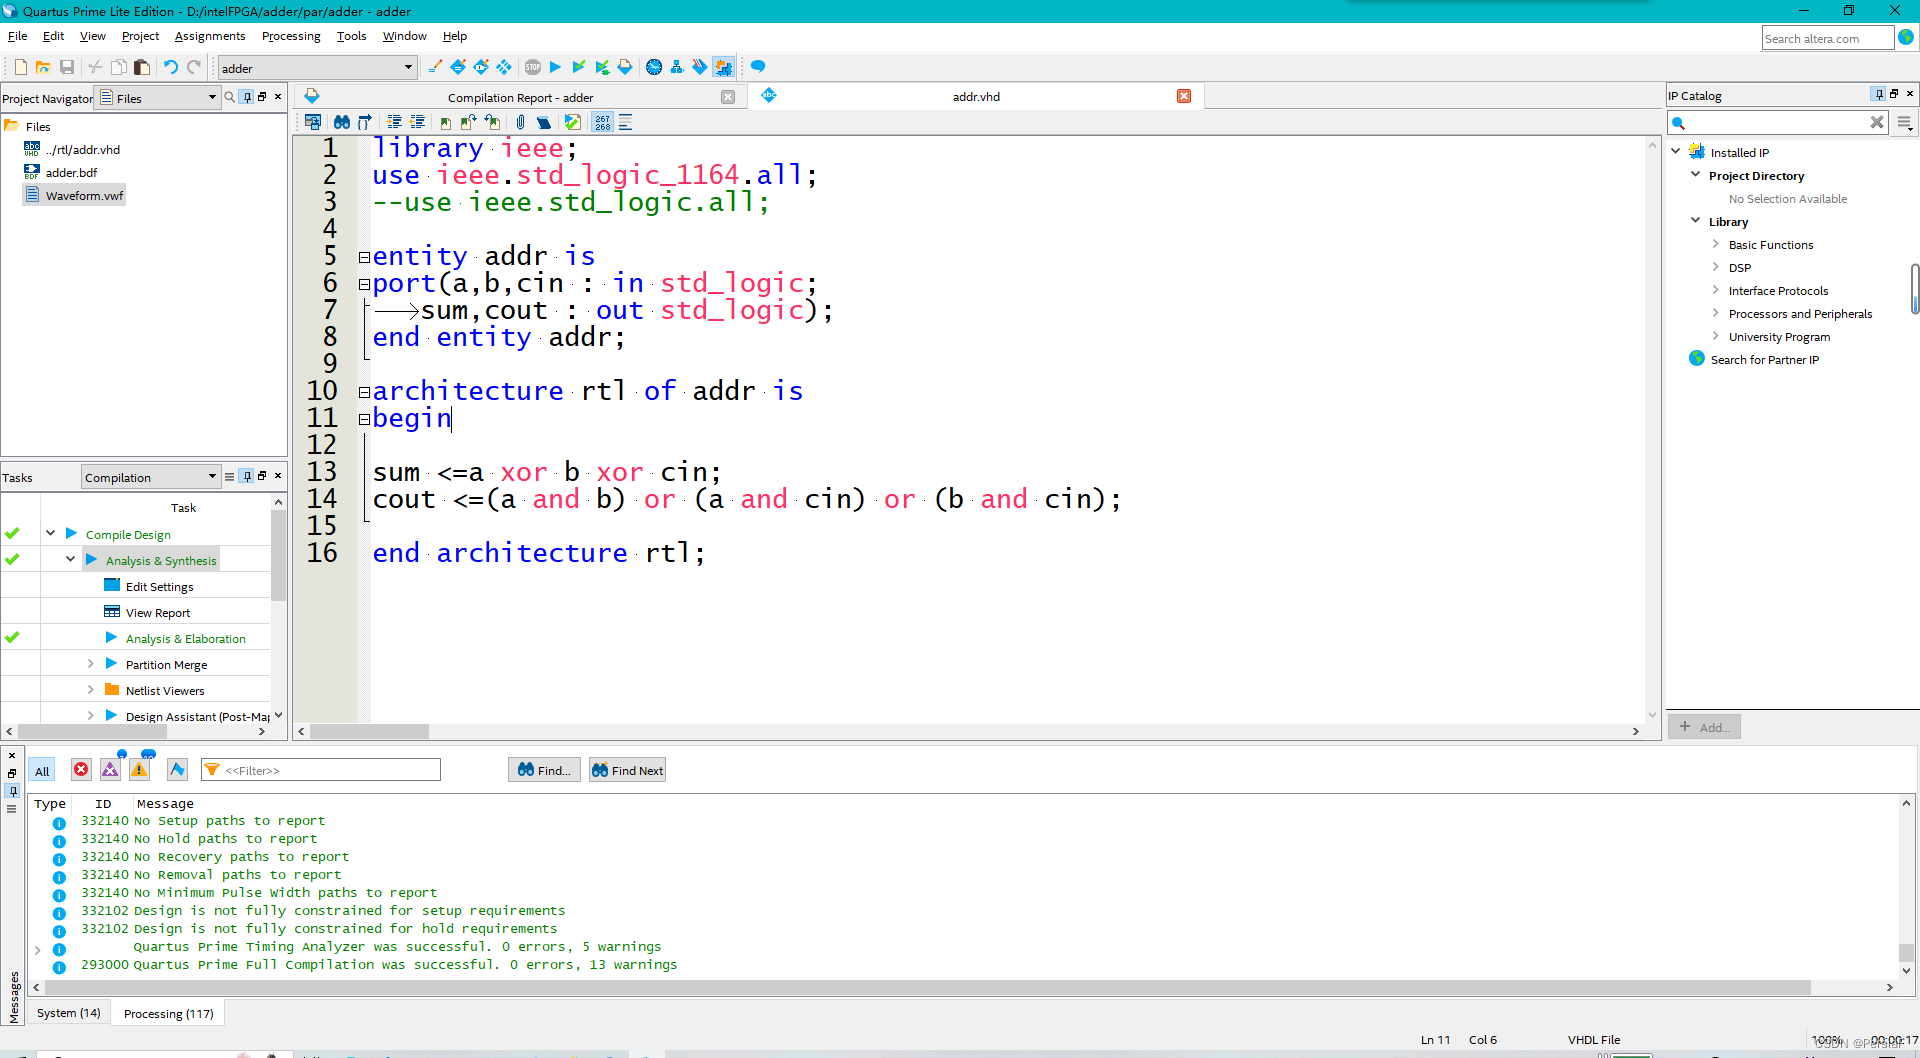
Task: Toggle the blue flag info messages filter
Action: point(177,769)
